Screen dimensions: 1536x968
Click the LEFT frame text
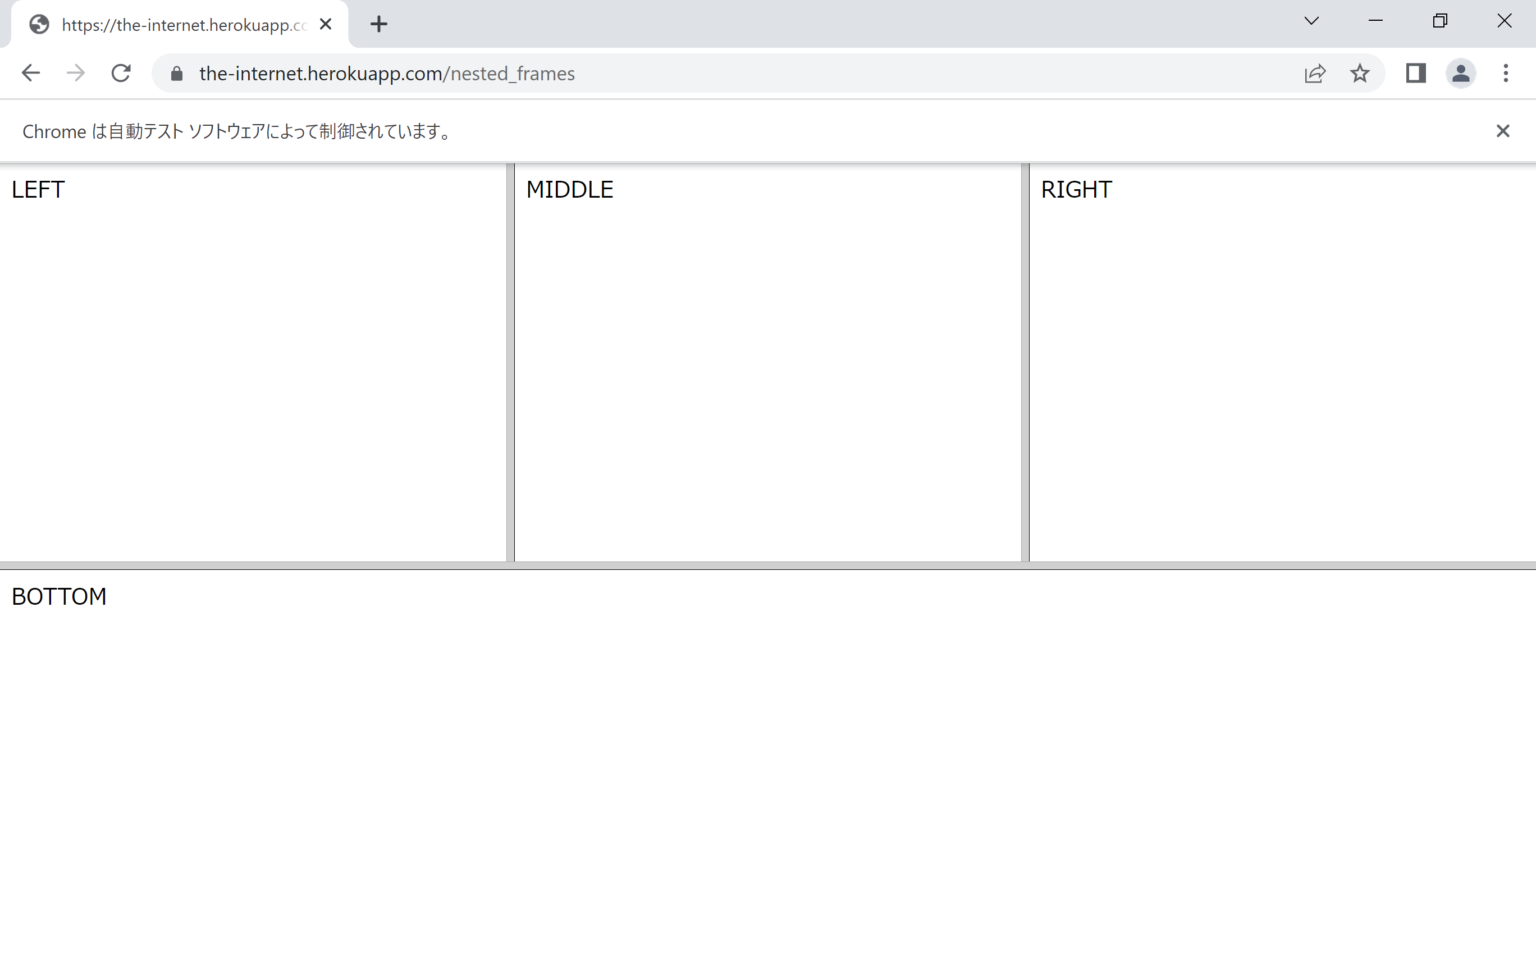(x=38, y=190)
